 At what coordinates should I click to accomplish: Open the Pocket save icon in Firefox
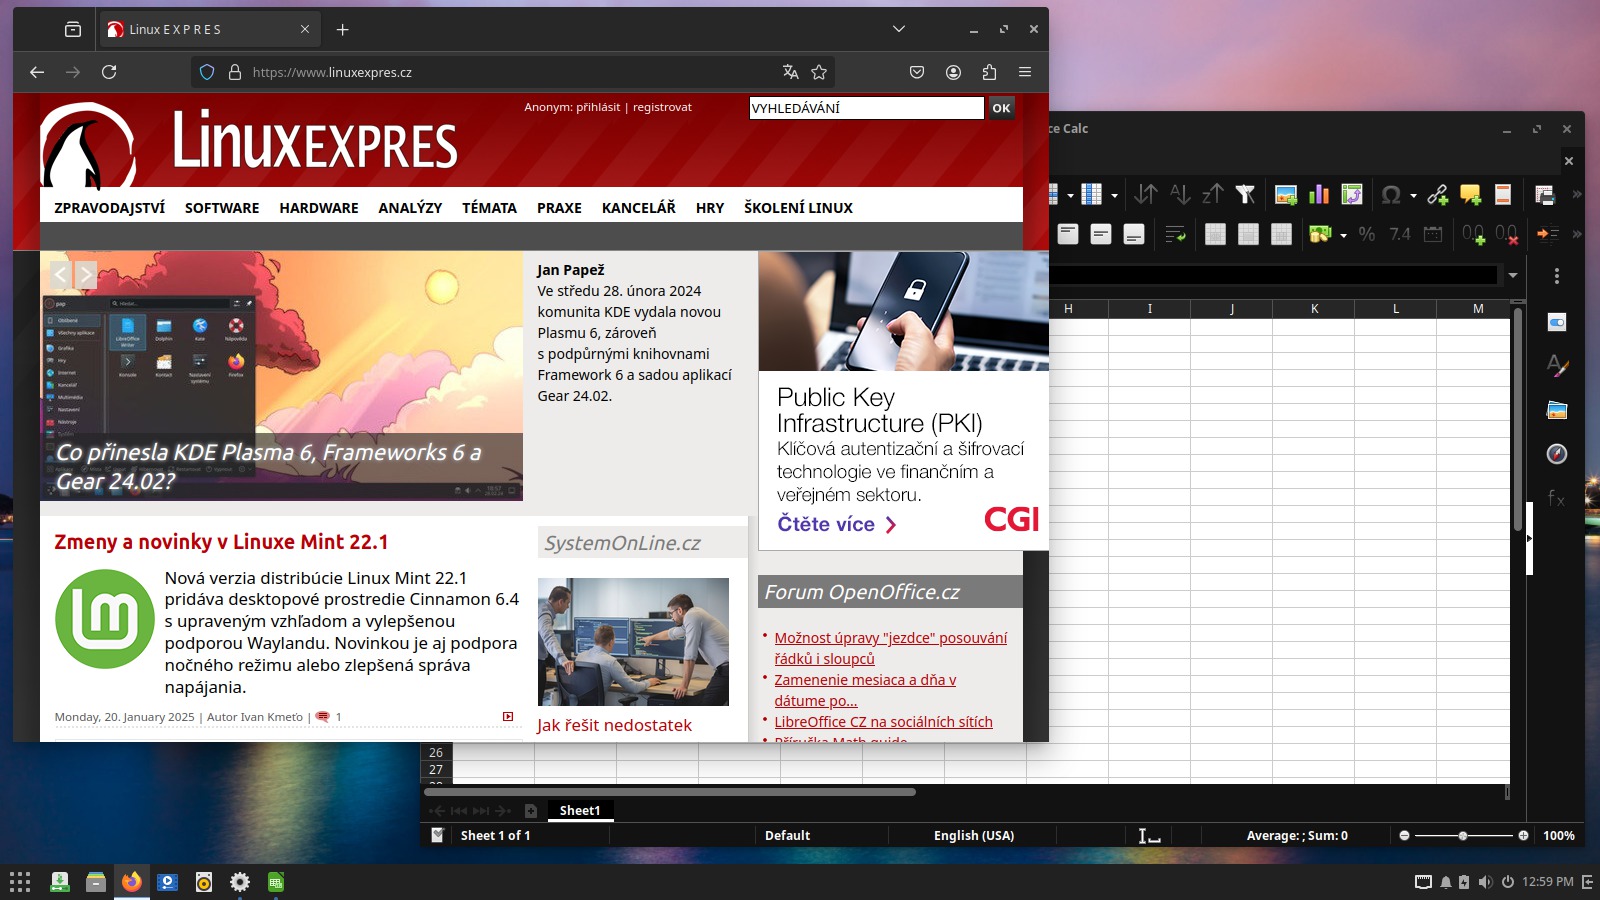917,72
